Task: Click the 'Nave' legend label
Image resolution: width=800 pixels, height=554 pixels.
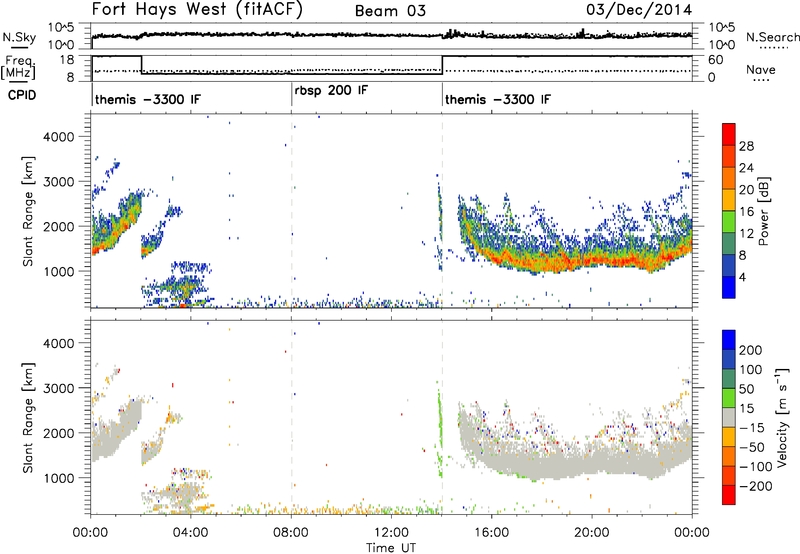Action: pyautogui.click(x=761, y=69)
